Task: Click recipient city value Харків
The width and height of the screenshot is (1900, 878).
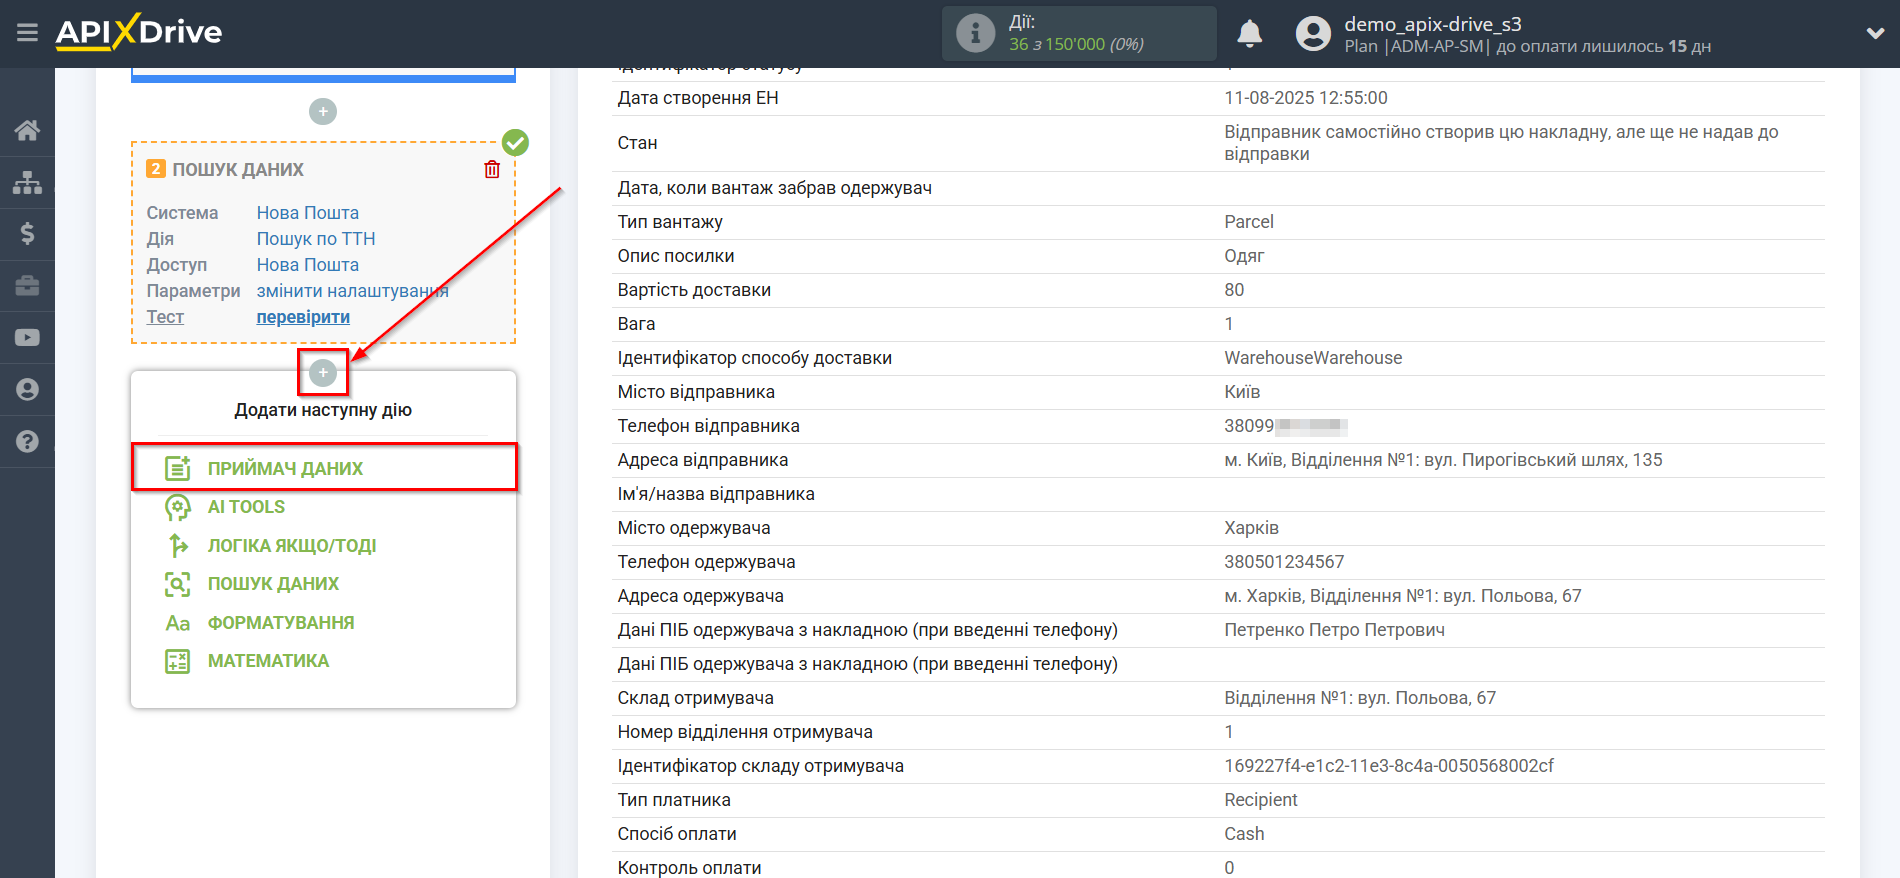Action: click(x=1251, y=528)
